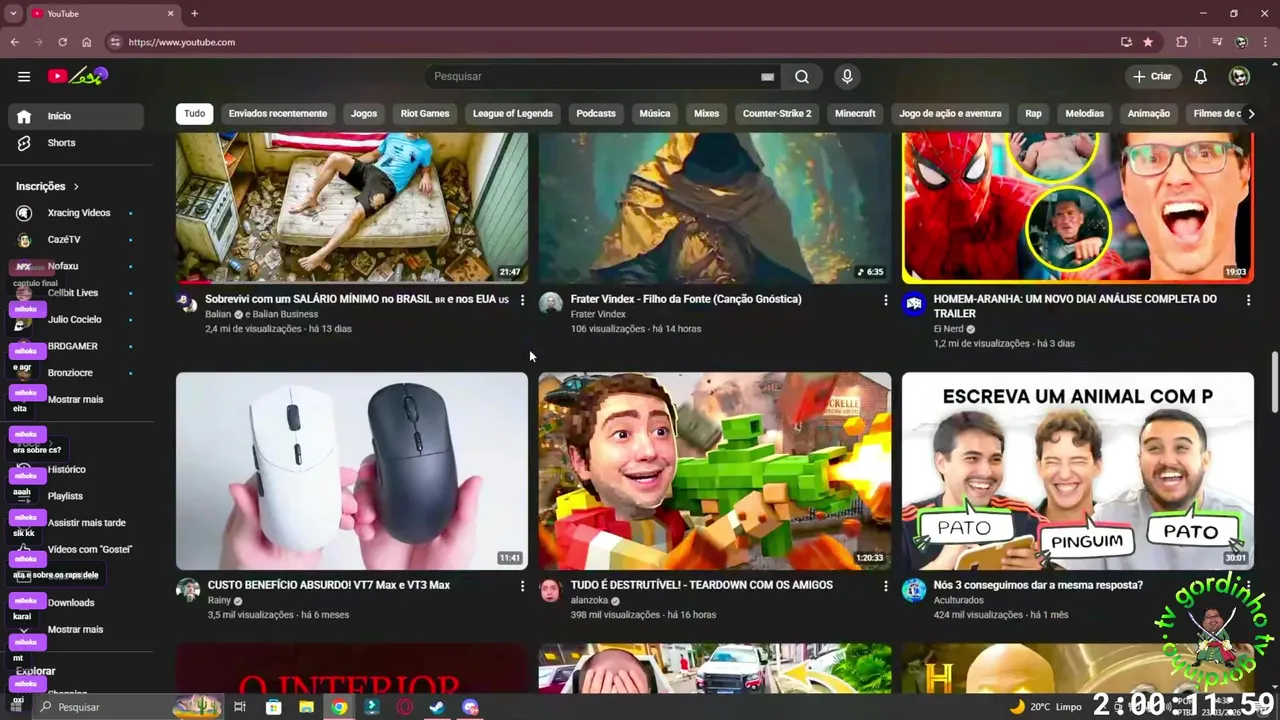Screen dimensions: 1280x720
Task: Open Steam from the taskbar
Action: [x=437, y=707]
